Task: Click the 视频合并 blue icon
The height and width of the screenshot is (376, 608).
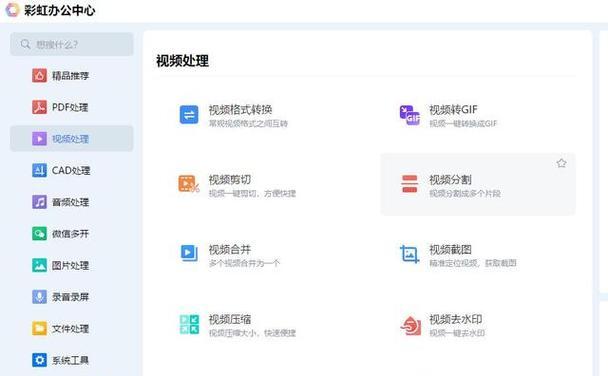Action: pos(189,253)
